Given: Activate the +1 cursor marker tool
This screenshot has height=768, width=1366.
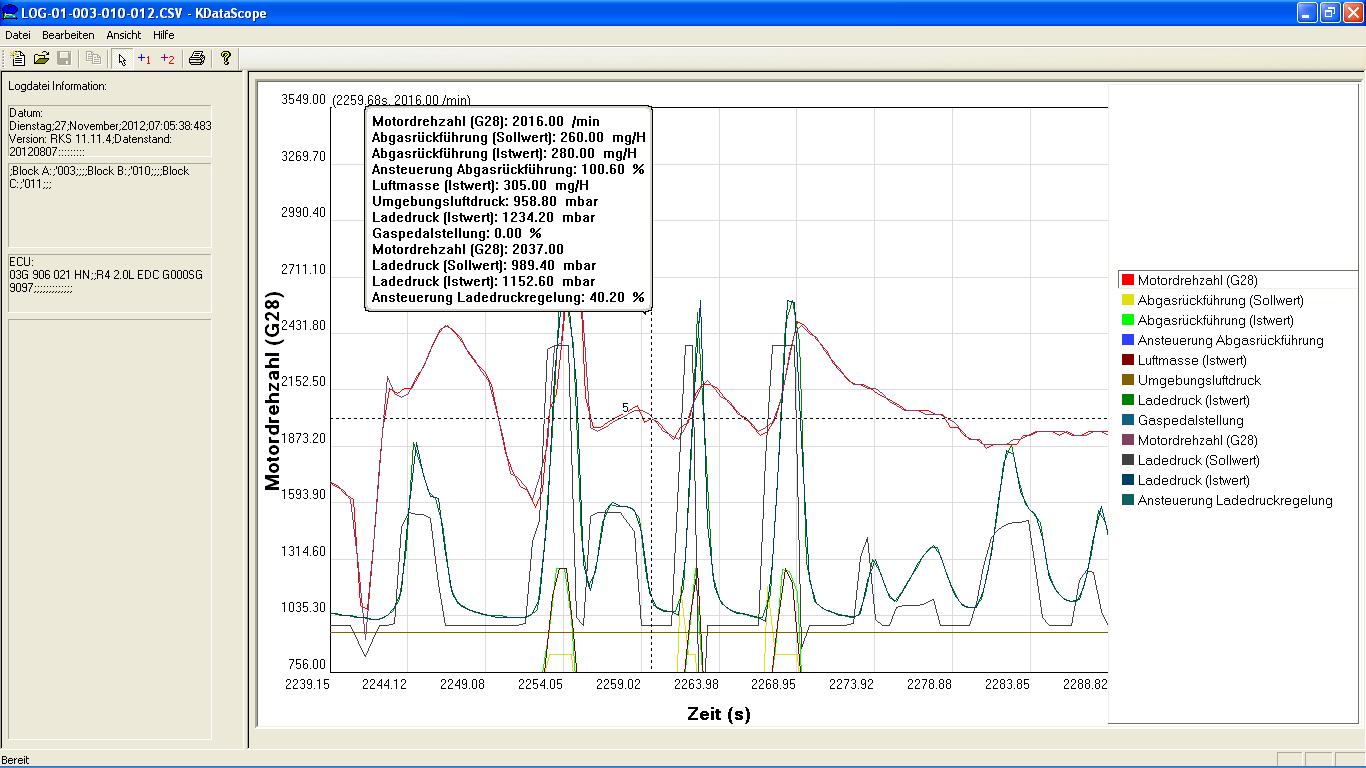Looking at the screenshot, I should [x=144, y=58].
